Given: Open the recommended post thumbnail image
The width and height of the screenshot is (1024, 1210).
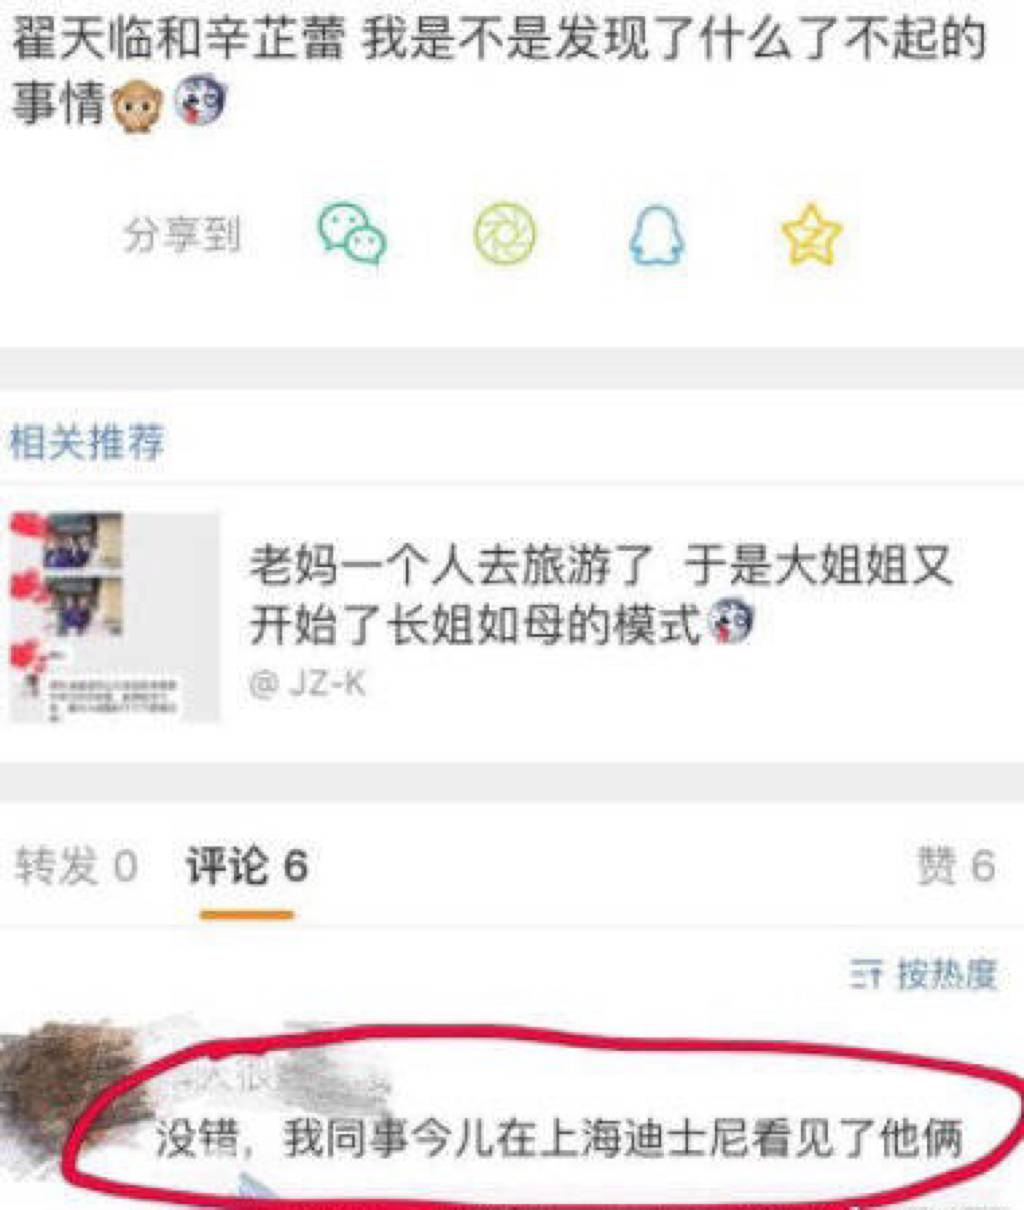Looking at the screenshot, I should coord(115,617).
